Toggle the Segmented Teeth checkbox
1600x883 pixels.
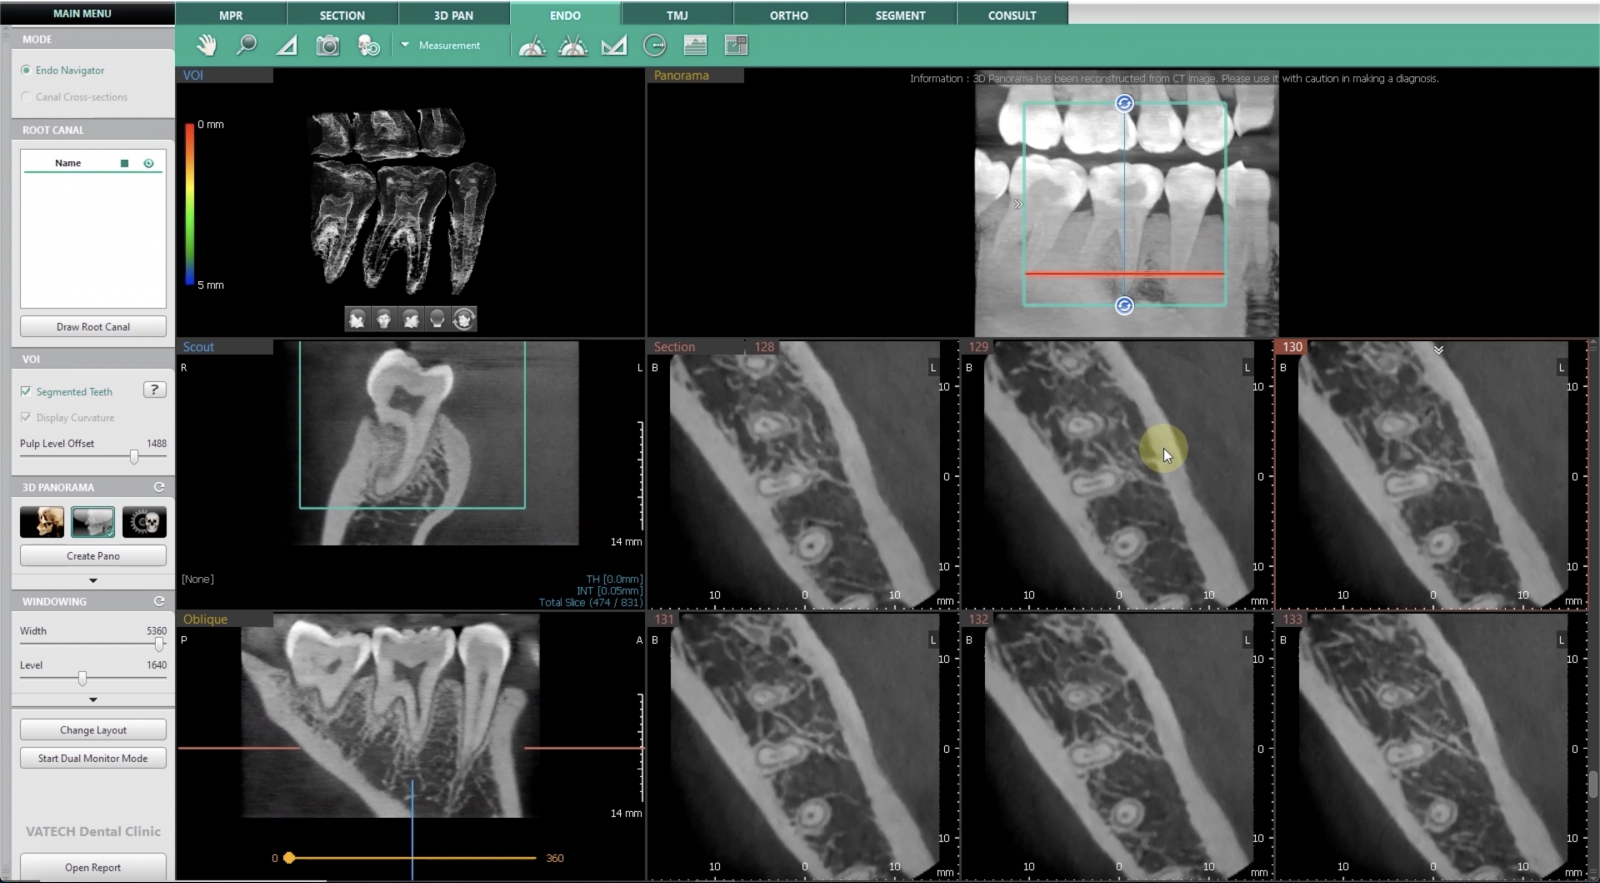point(25,391)
